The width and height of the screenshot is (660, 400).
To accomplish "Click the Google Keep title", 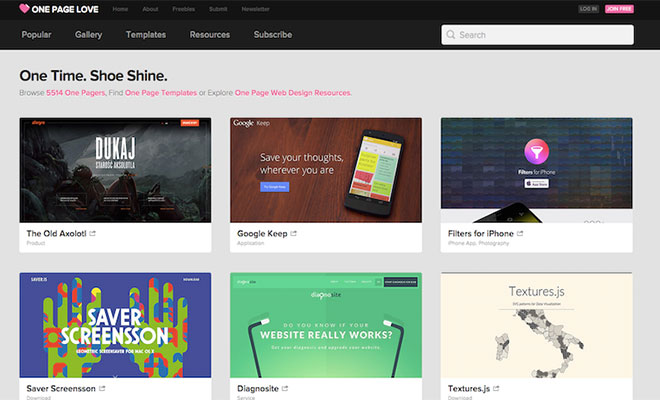I will click(262, 233).
